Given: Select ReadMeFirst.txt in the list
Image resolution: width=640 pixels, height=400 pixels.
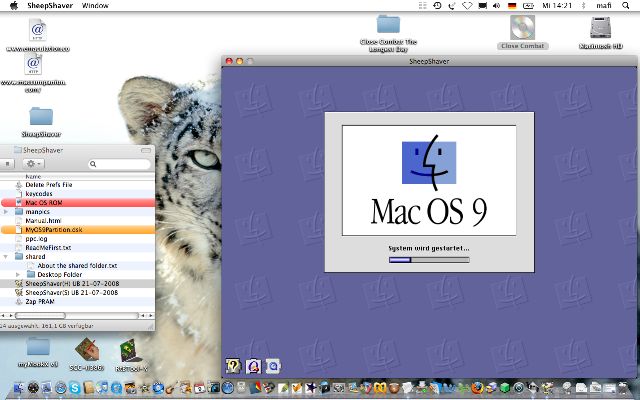Looking at the screenshot, I should (x=49, y=248).
